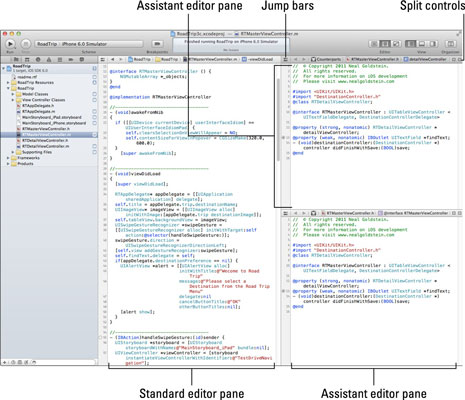Select the Debug navigator icon
This screenshot has width=465, height=400.
pyautogui.click(x=60, y=59)
